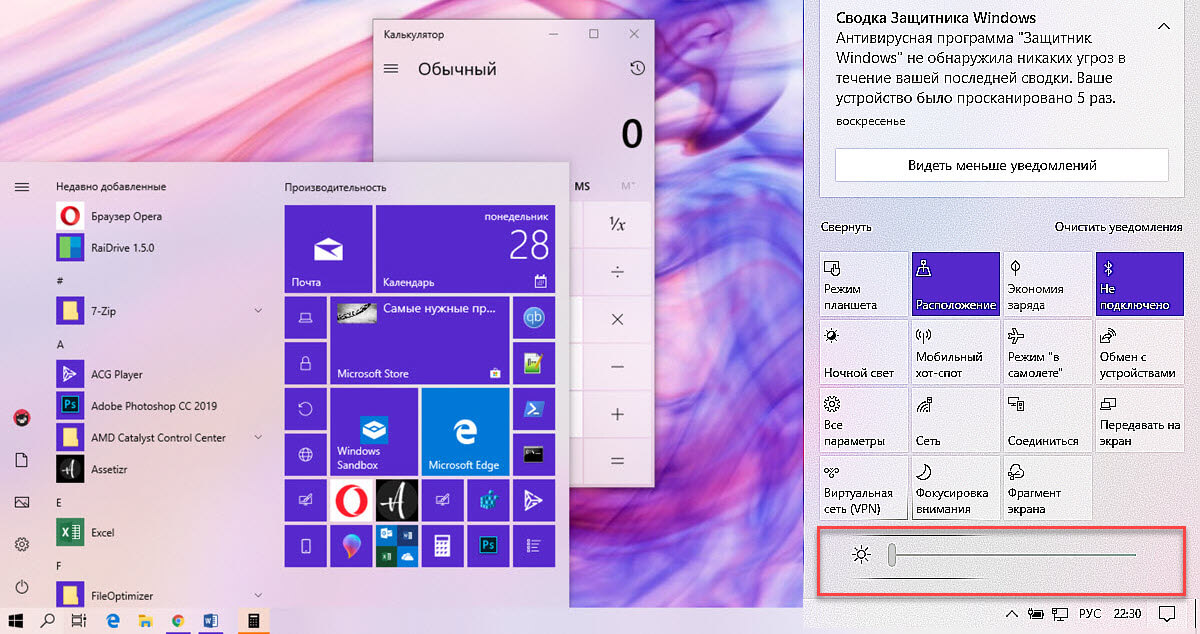Open Pictures icon in Start rail
The height and width of the screenshot is (634, 1200).
[21, 502]
